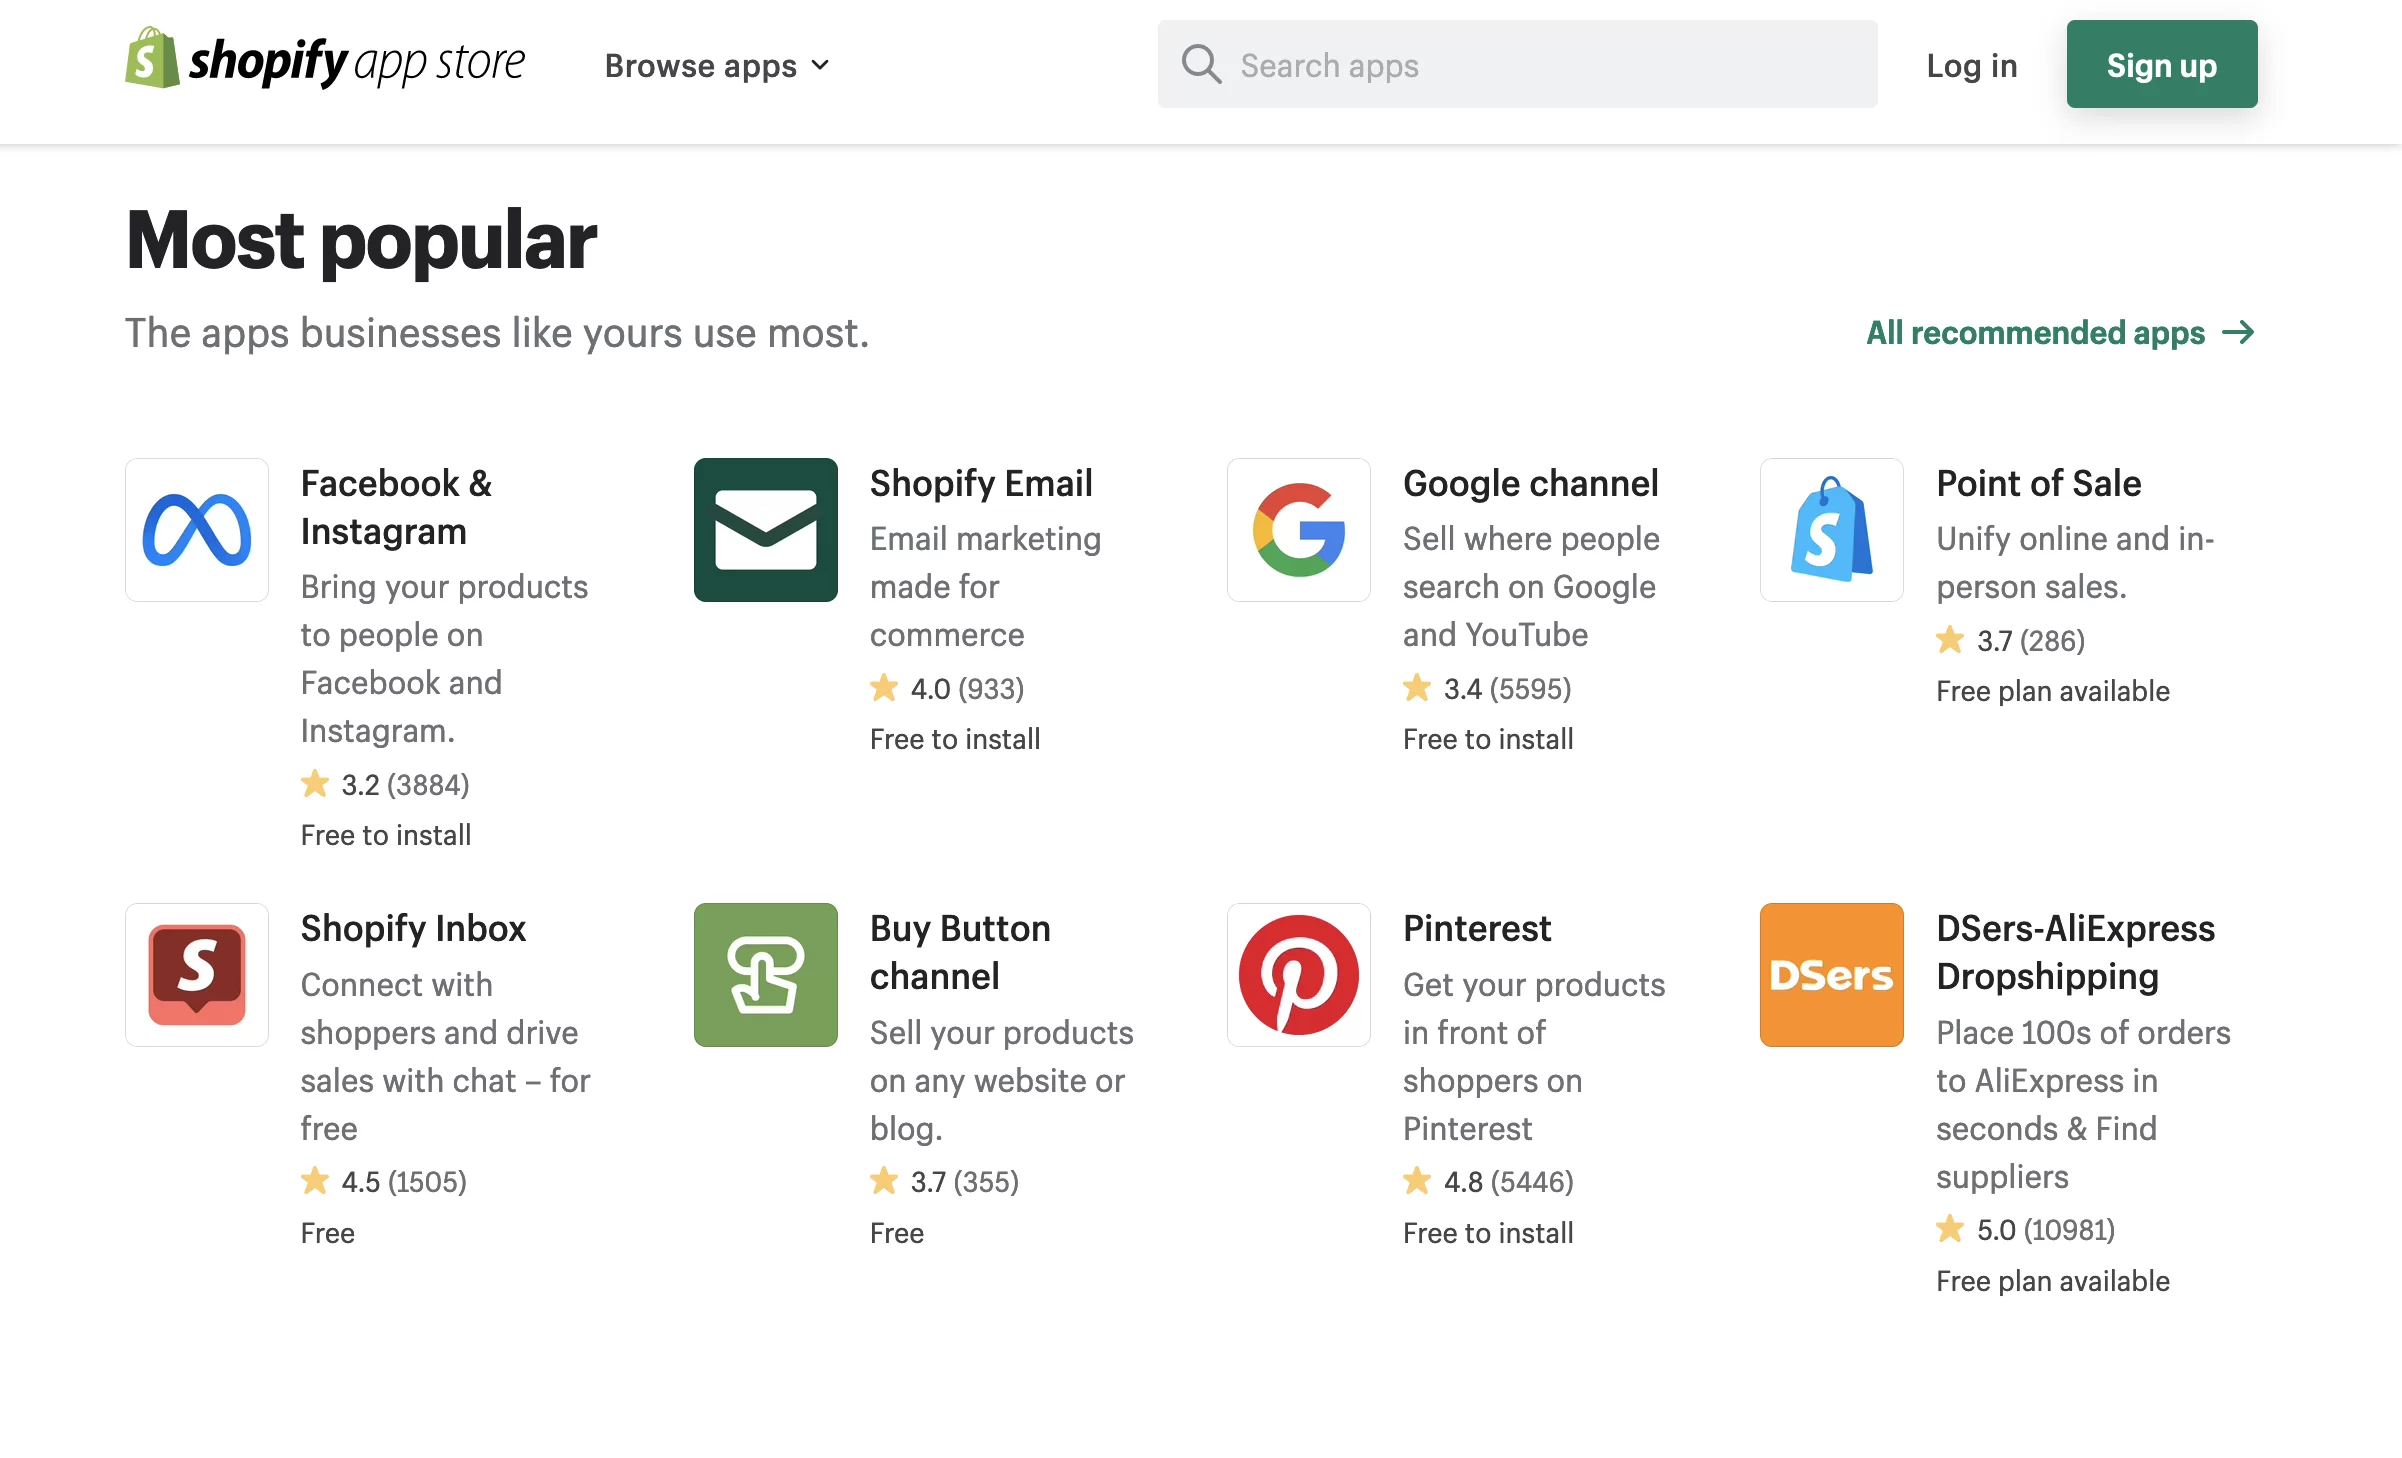
Task: Open the Log in link
Action: [1972, 66]
